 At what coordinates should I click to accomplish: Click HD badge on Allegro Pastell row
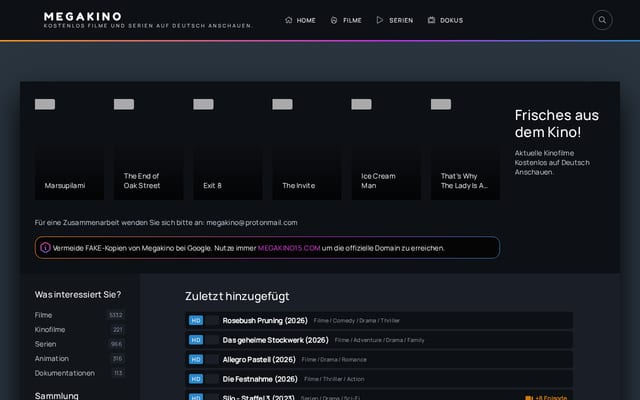[196, 360]
